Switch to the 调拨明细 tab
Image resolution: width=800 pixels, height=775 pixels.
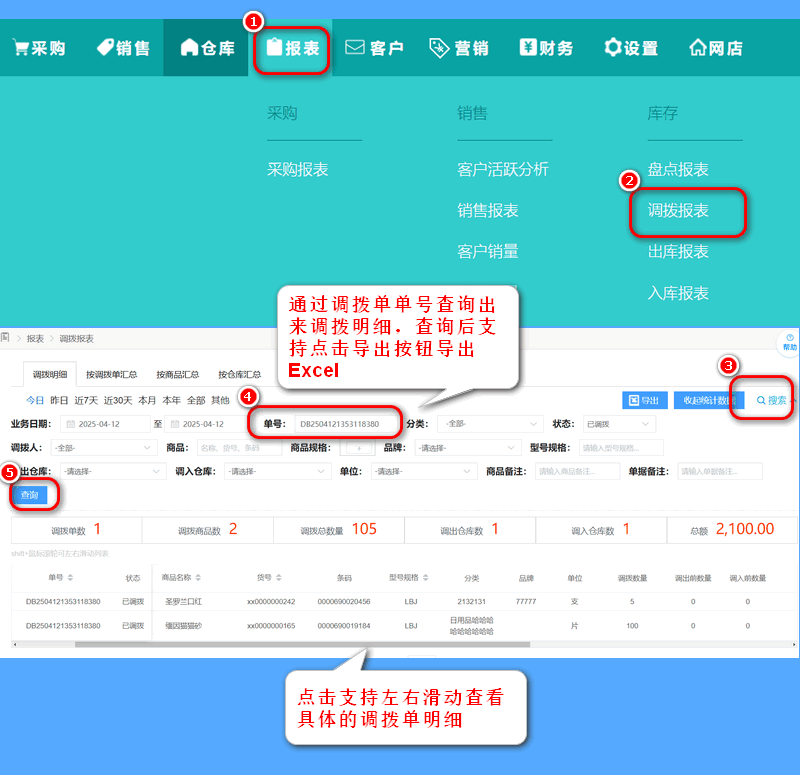pos(50,374)
